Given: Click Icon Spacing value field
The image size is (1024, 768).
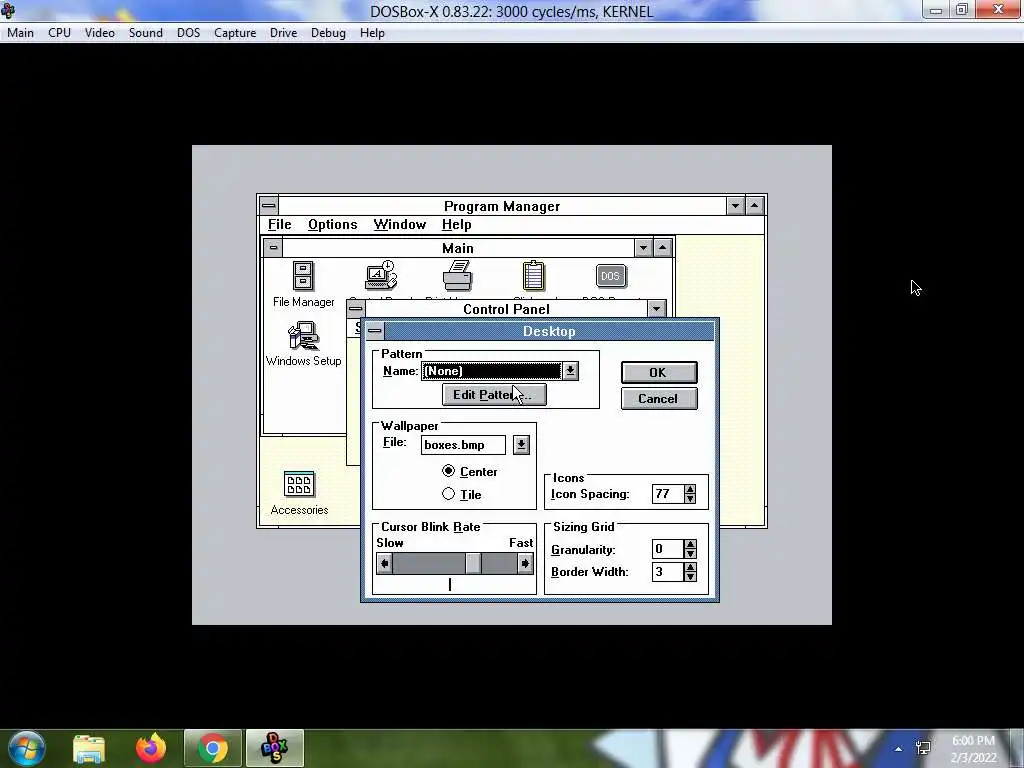Looking at the screenshot, I should click(x=667, y=494).
